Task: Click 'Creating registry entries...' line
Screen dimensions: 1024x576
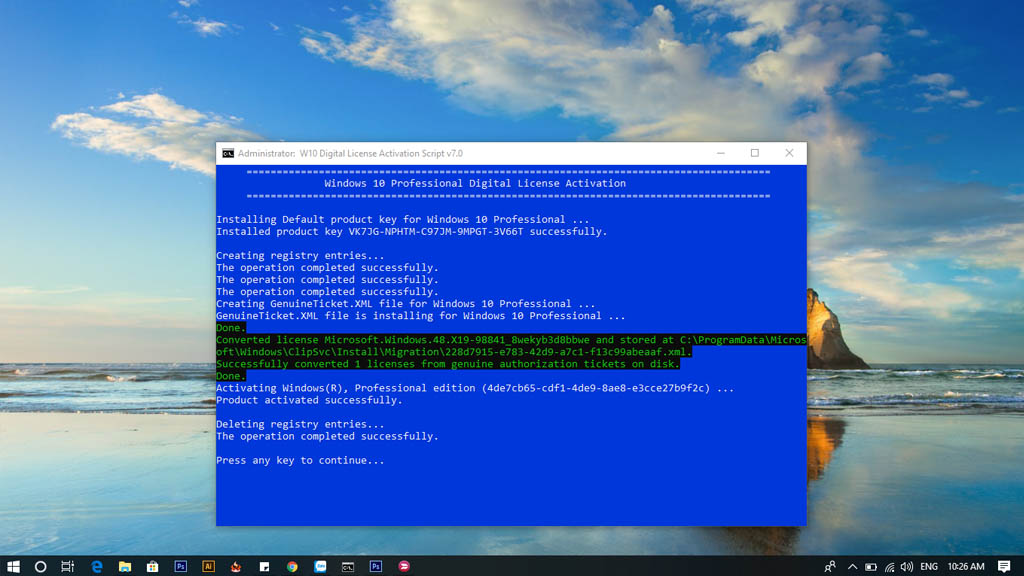Action: point(300,256)
